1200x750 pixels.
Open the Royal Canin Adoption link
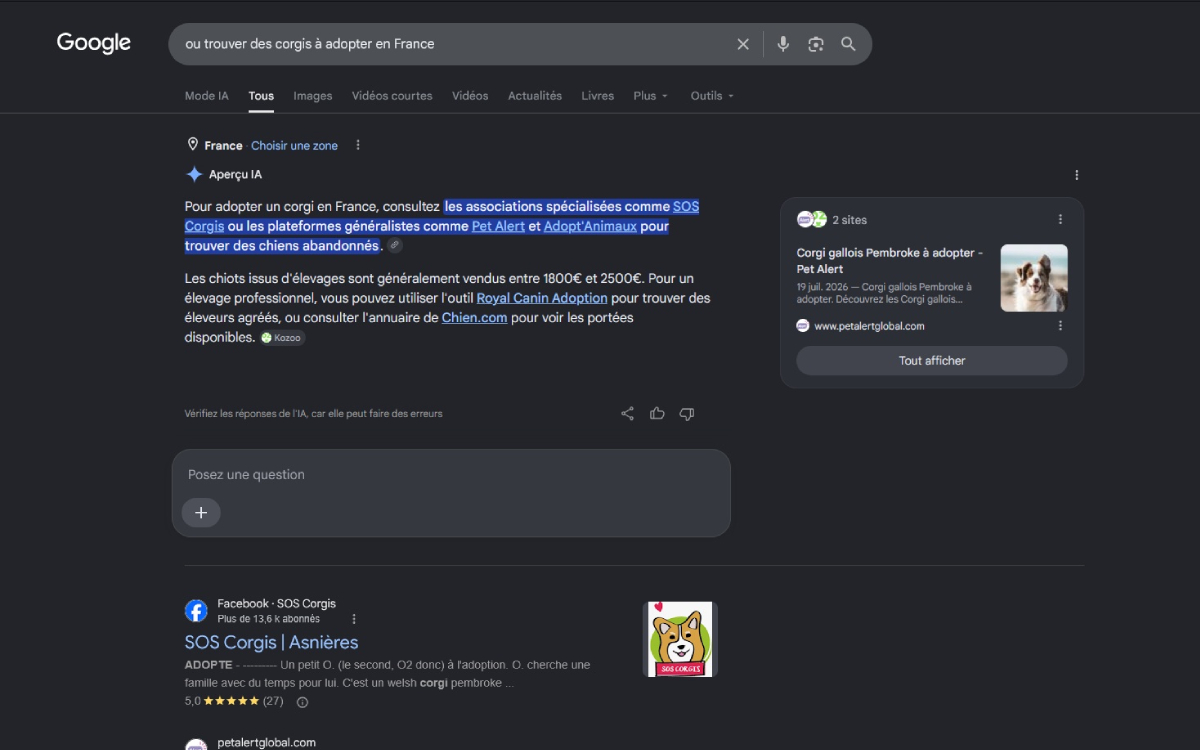[x=542, y=298]
